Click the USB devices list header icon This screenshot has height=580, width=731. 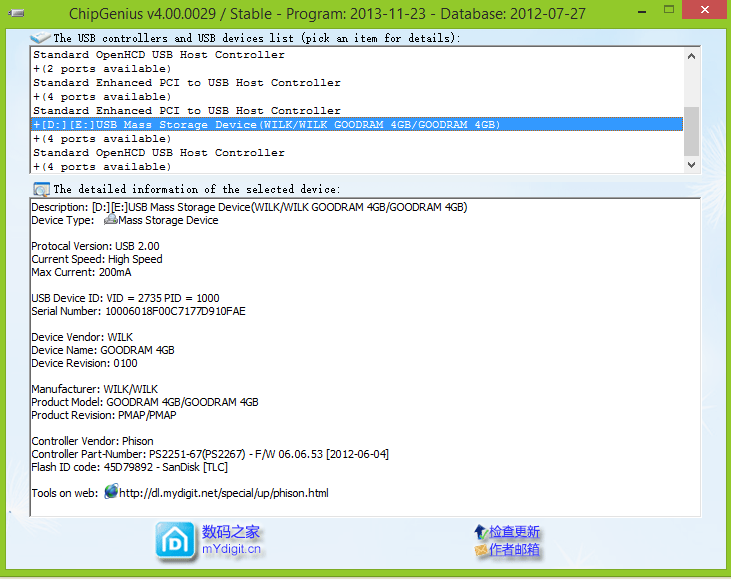(40, 37)
